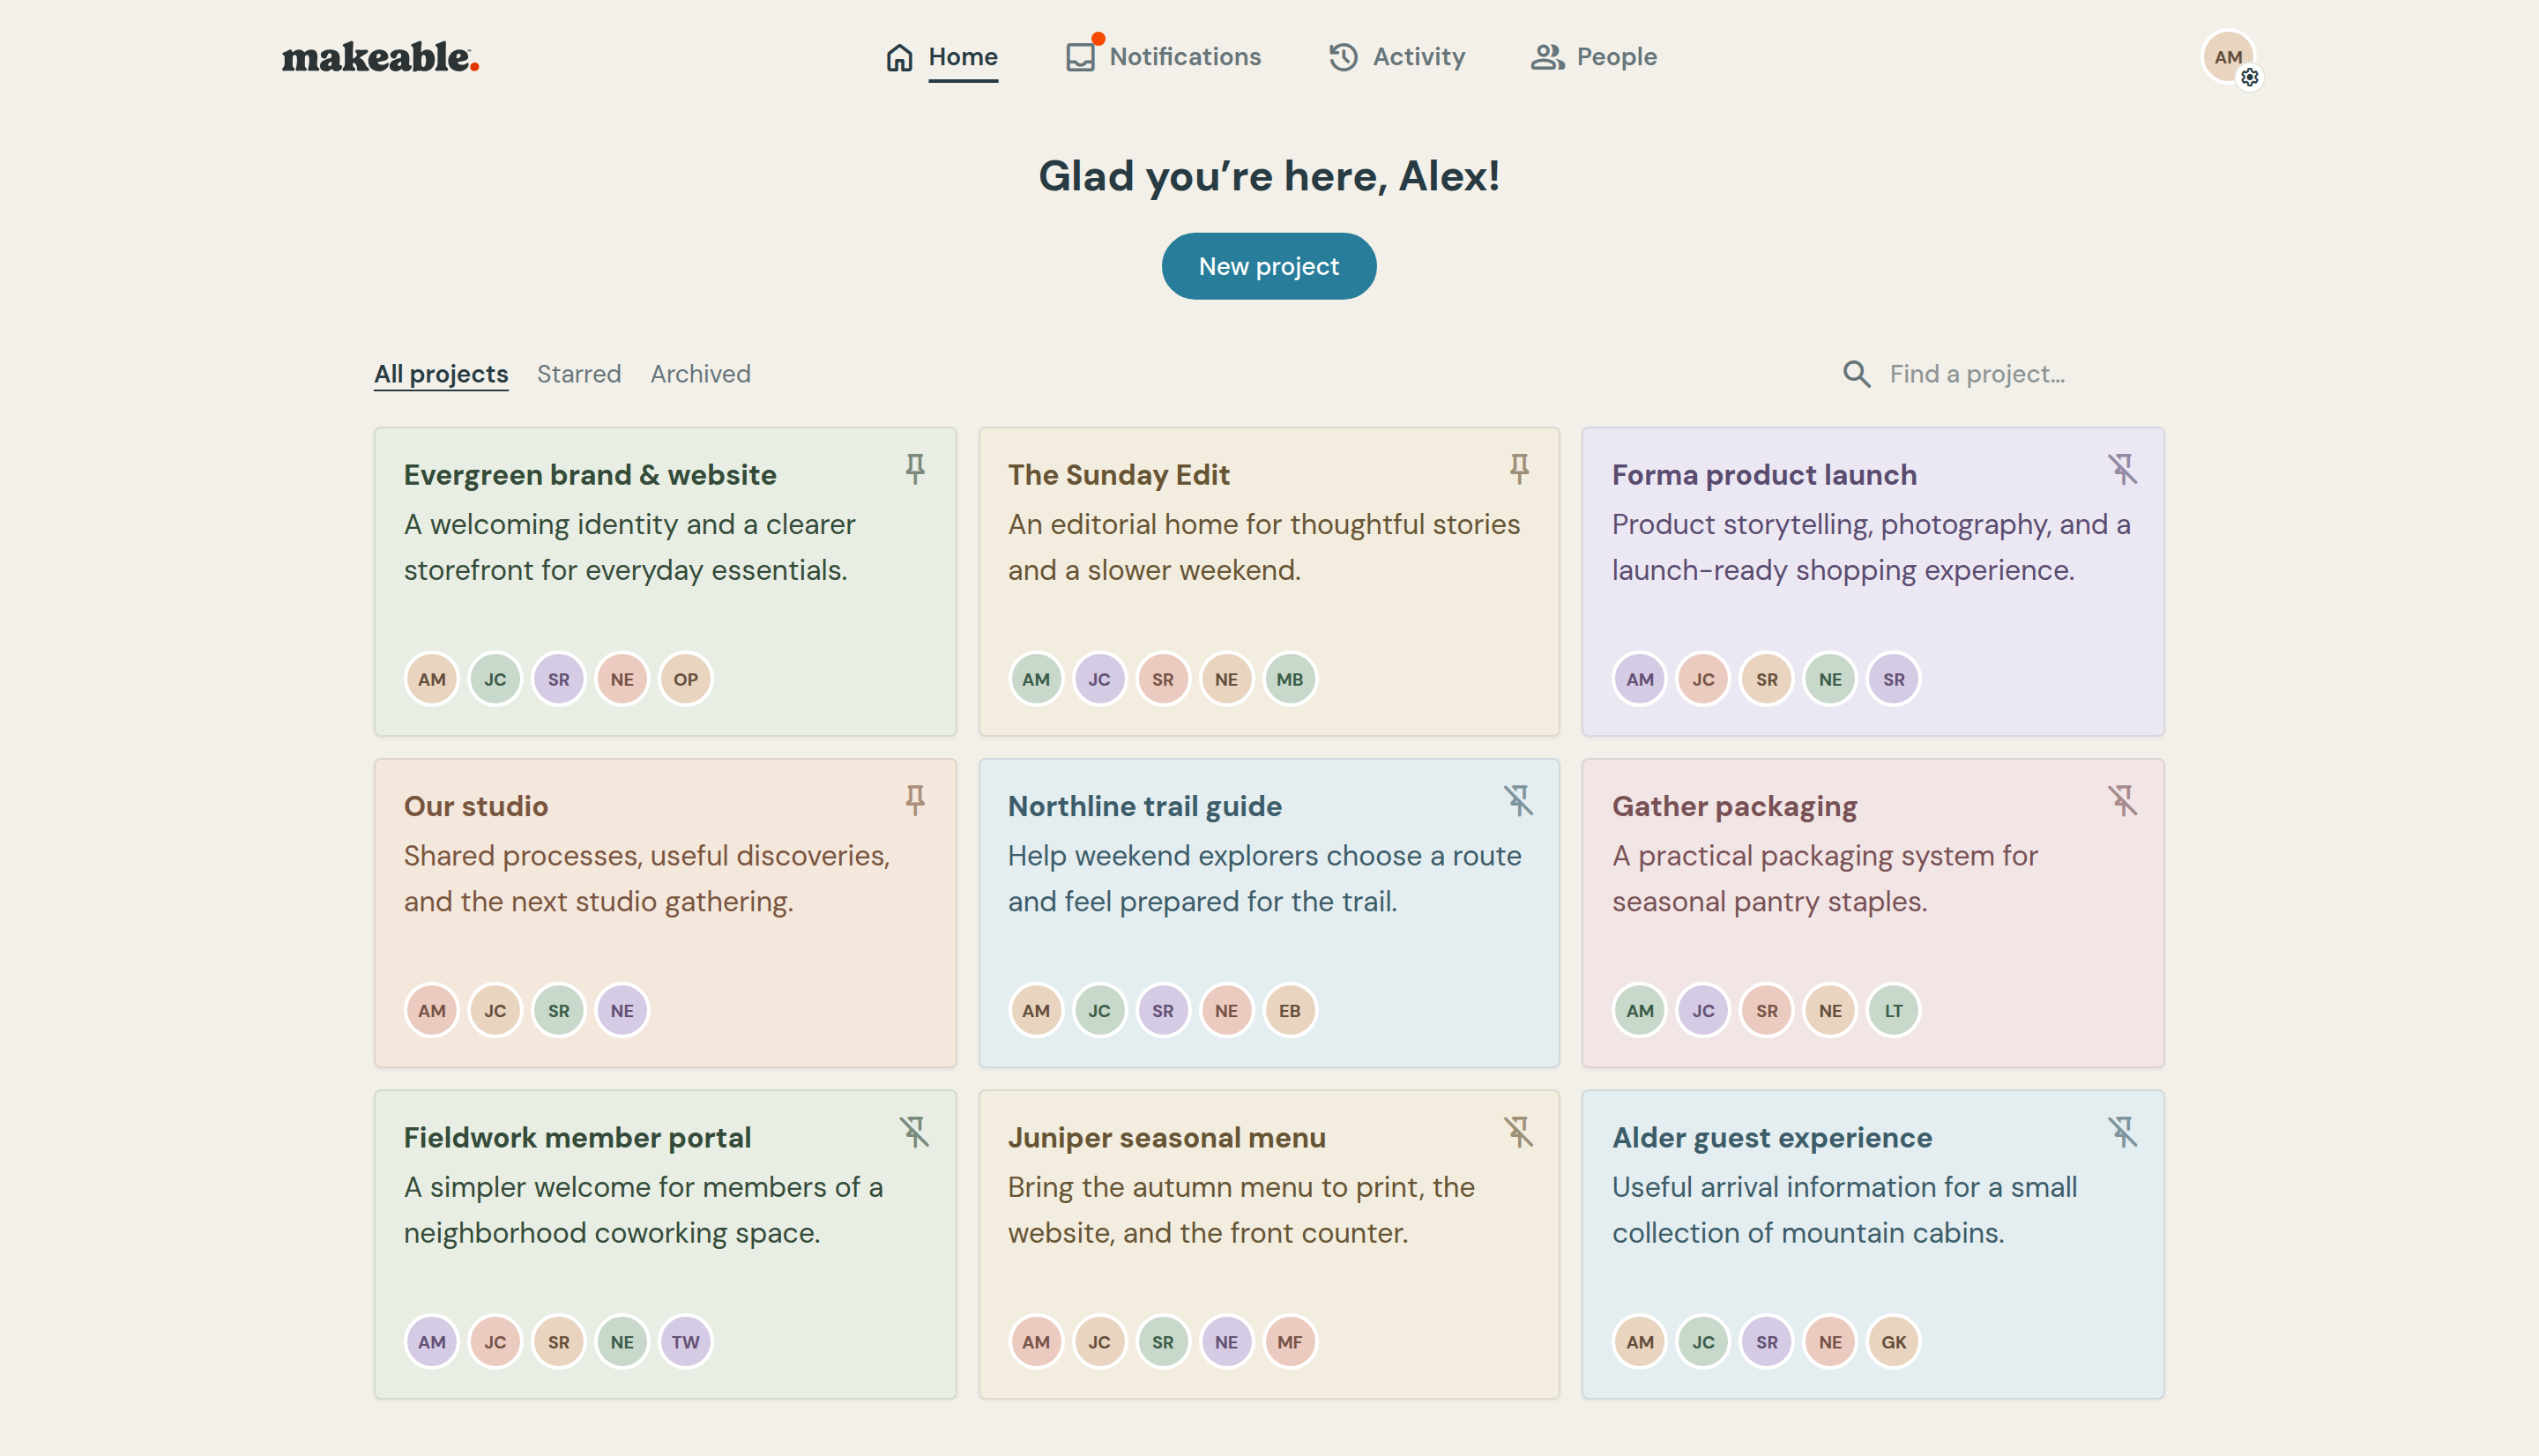Open Northline trail guide project title
Screen dimensions: 2539x1456
[1144, 806]
